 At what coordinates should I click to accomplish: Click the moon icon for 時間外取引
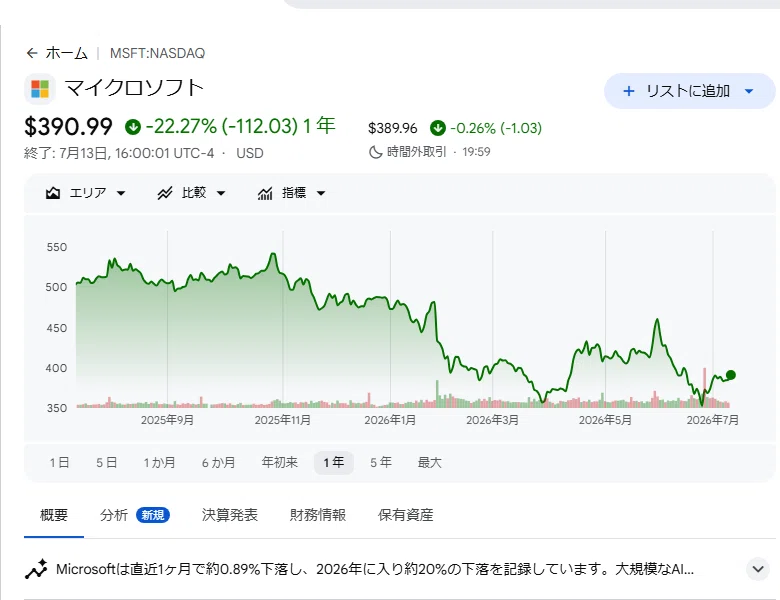[376, 152]
